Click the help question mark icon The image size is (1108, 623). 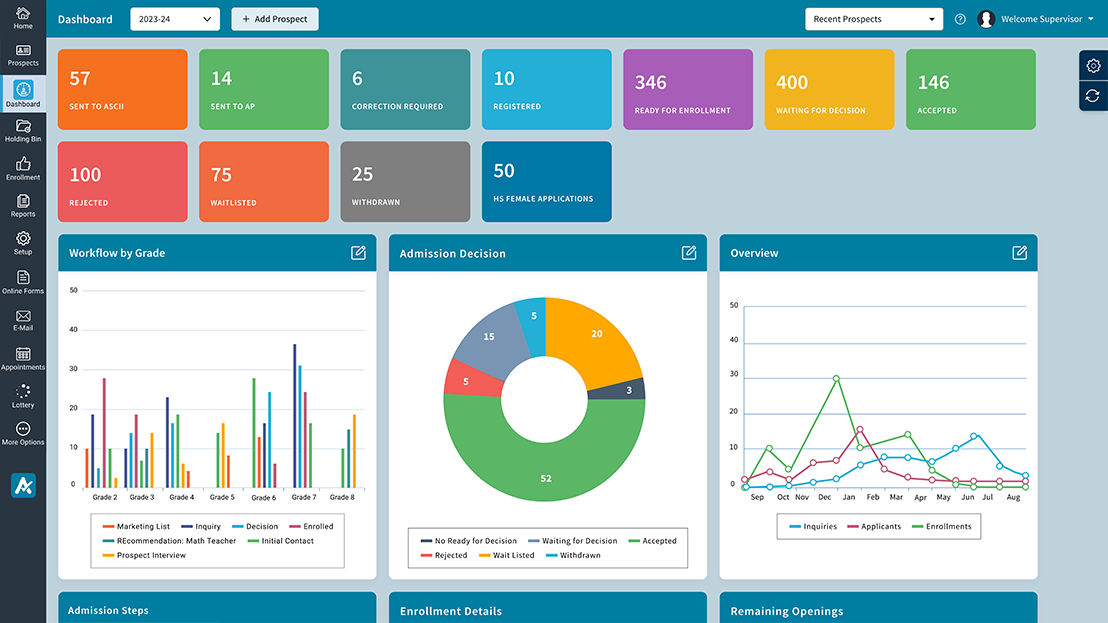tap(960, 18)
